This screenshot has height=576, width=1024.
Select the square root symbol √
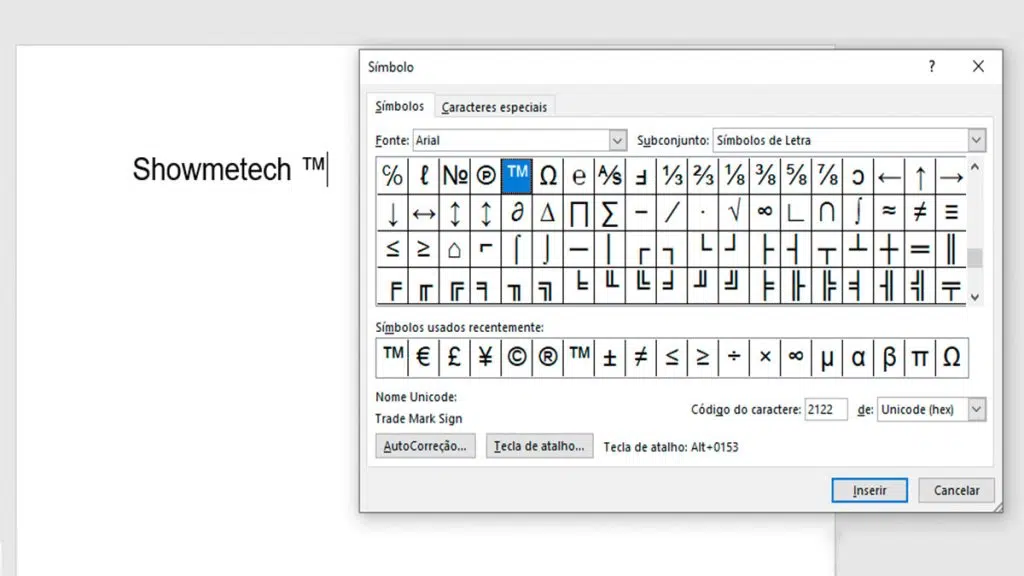734,212
